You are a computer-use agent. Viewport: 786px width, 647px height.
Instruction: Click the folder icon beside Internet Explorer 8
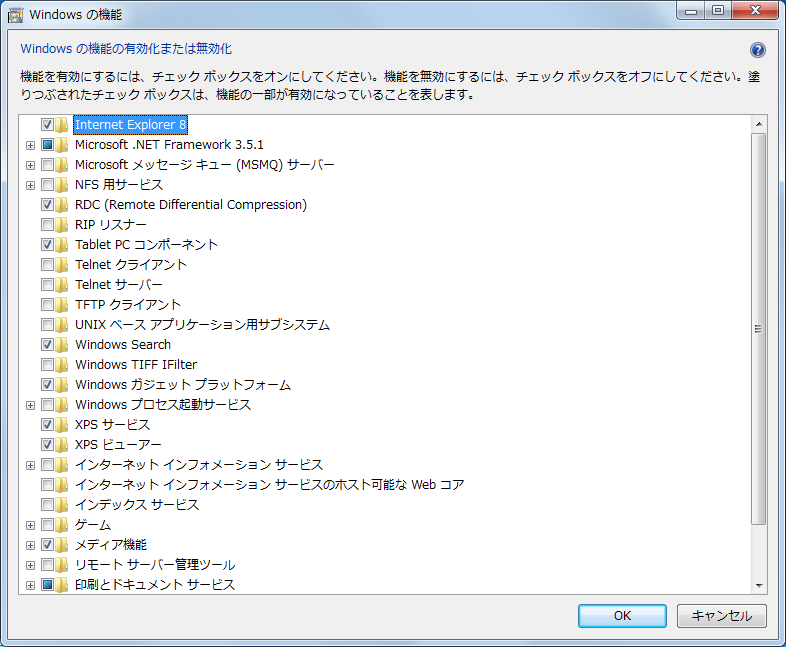tap(62, 125)
